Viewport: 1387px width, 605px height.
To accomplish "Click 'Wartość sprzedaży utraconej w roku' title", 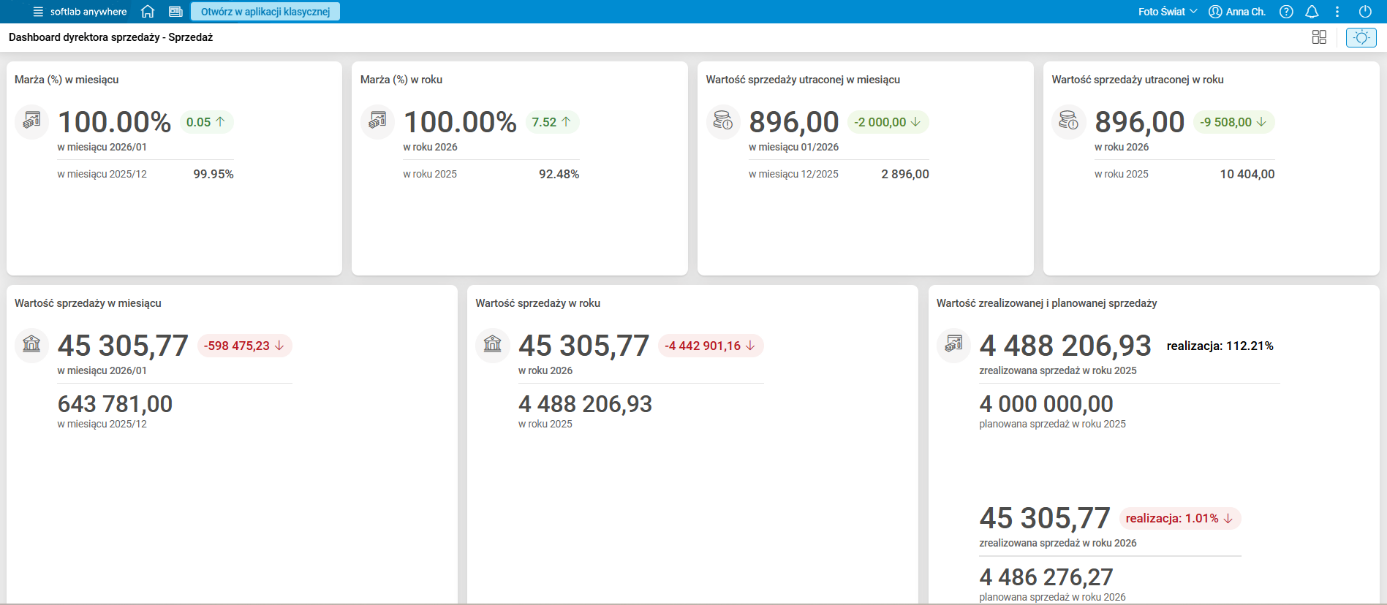I will pos(1137,79).
